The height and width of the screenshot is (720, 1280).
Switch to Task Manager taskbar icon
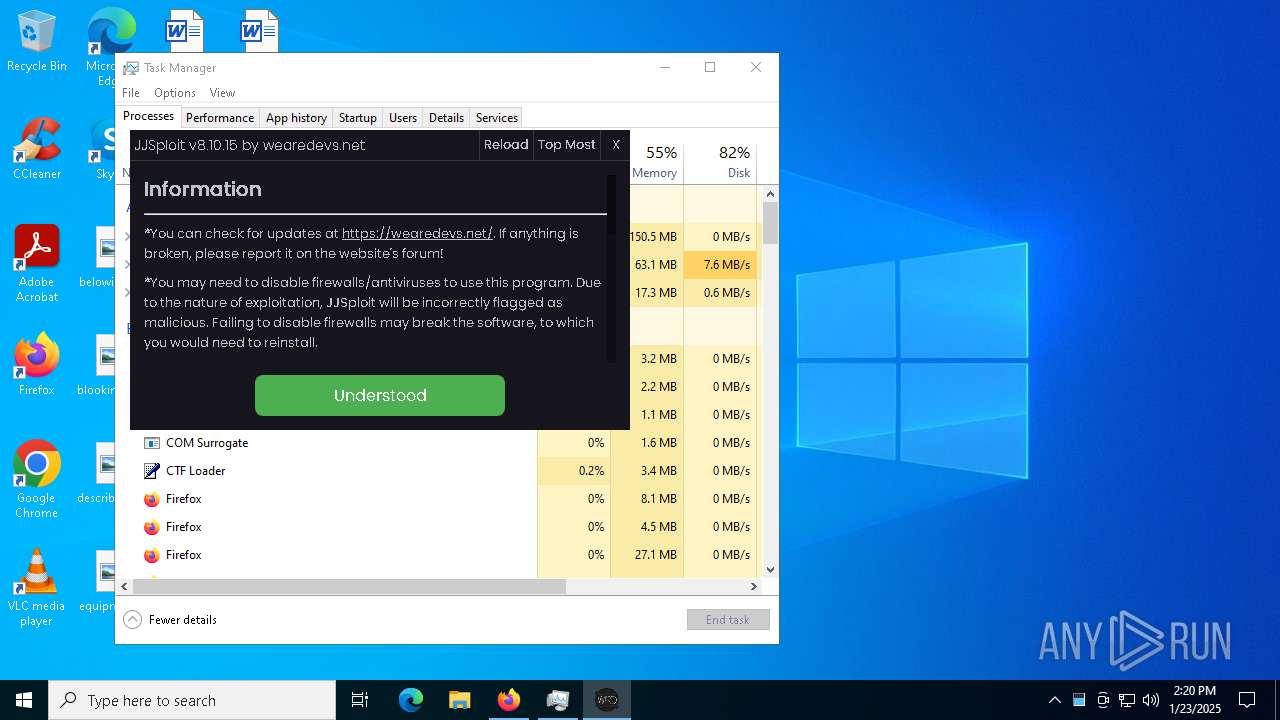(557, 700)
